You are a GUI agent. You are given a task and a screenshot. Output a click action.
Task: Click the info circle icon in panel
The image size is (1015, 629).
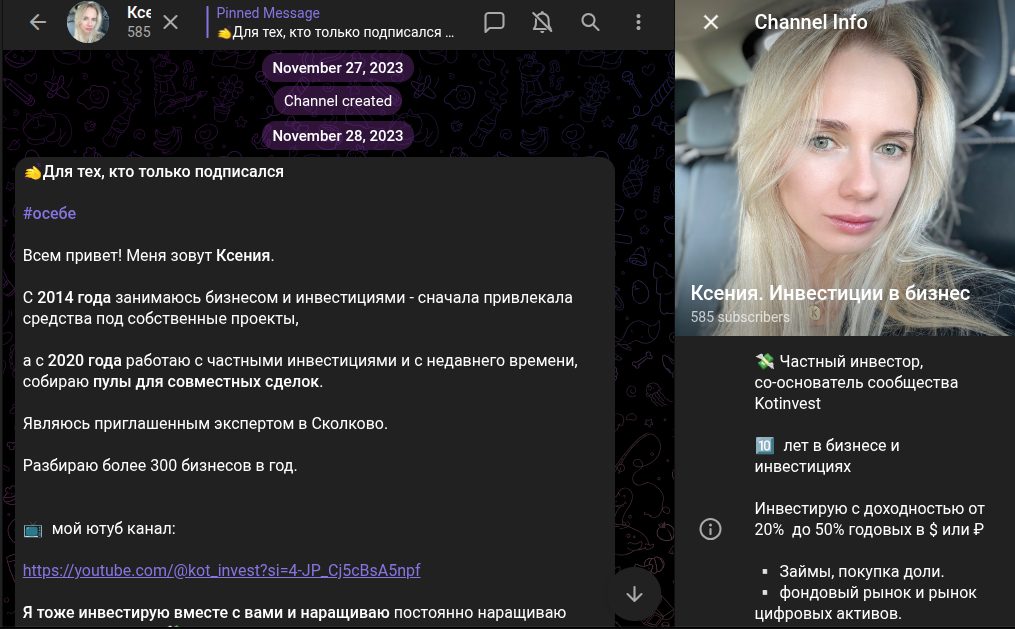point(710,529)
